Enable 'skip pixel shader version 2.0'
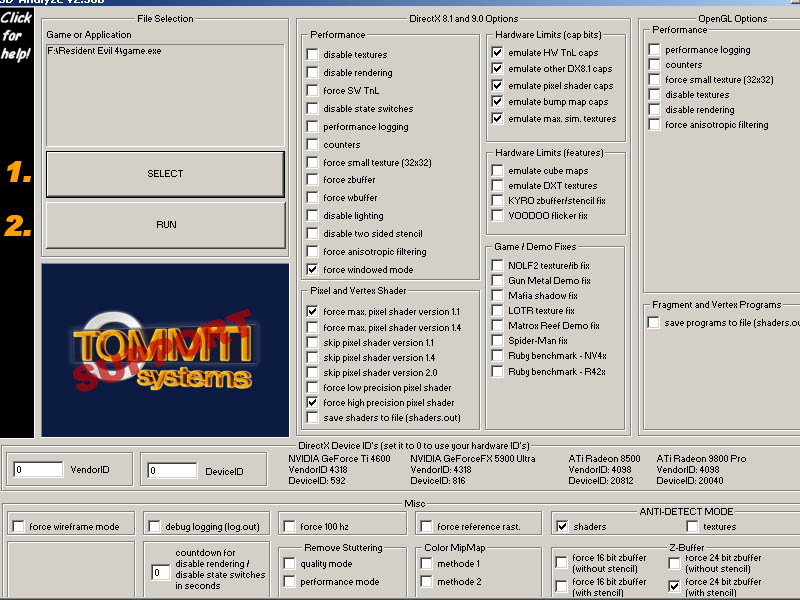Screen dimensions: 800x600 click(x=313, y=372)
